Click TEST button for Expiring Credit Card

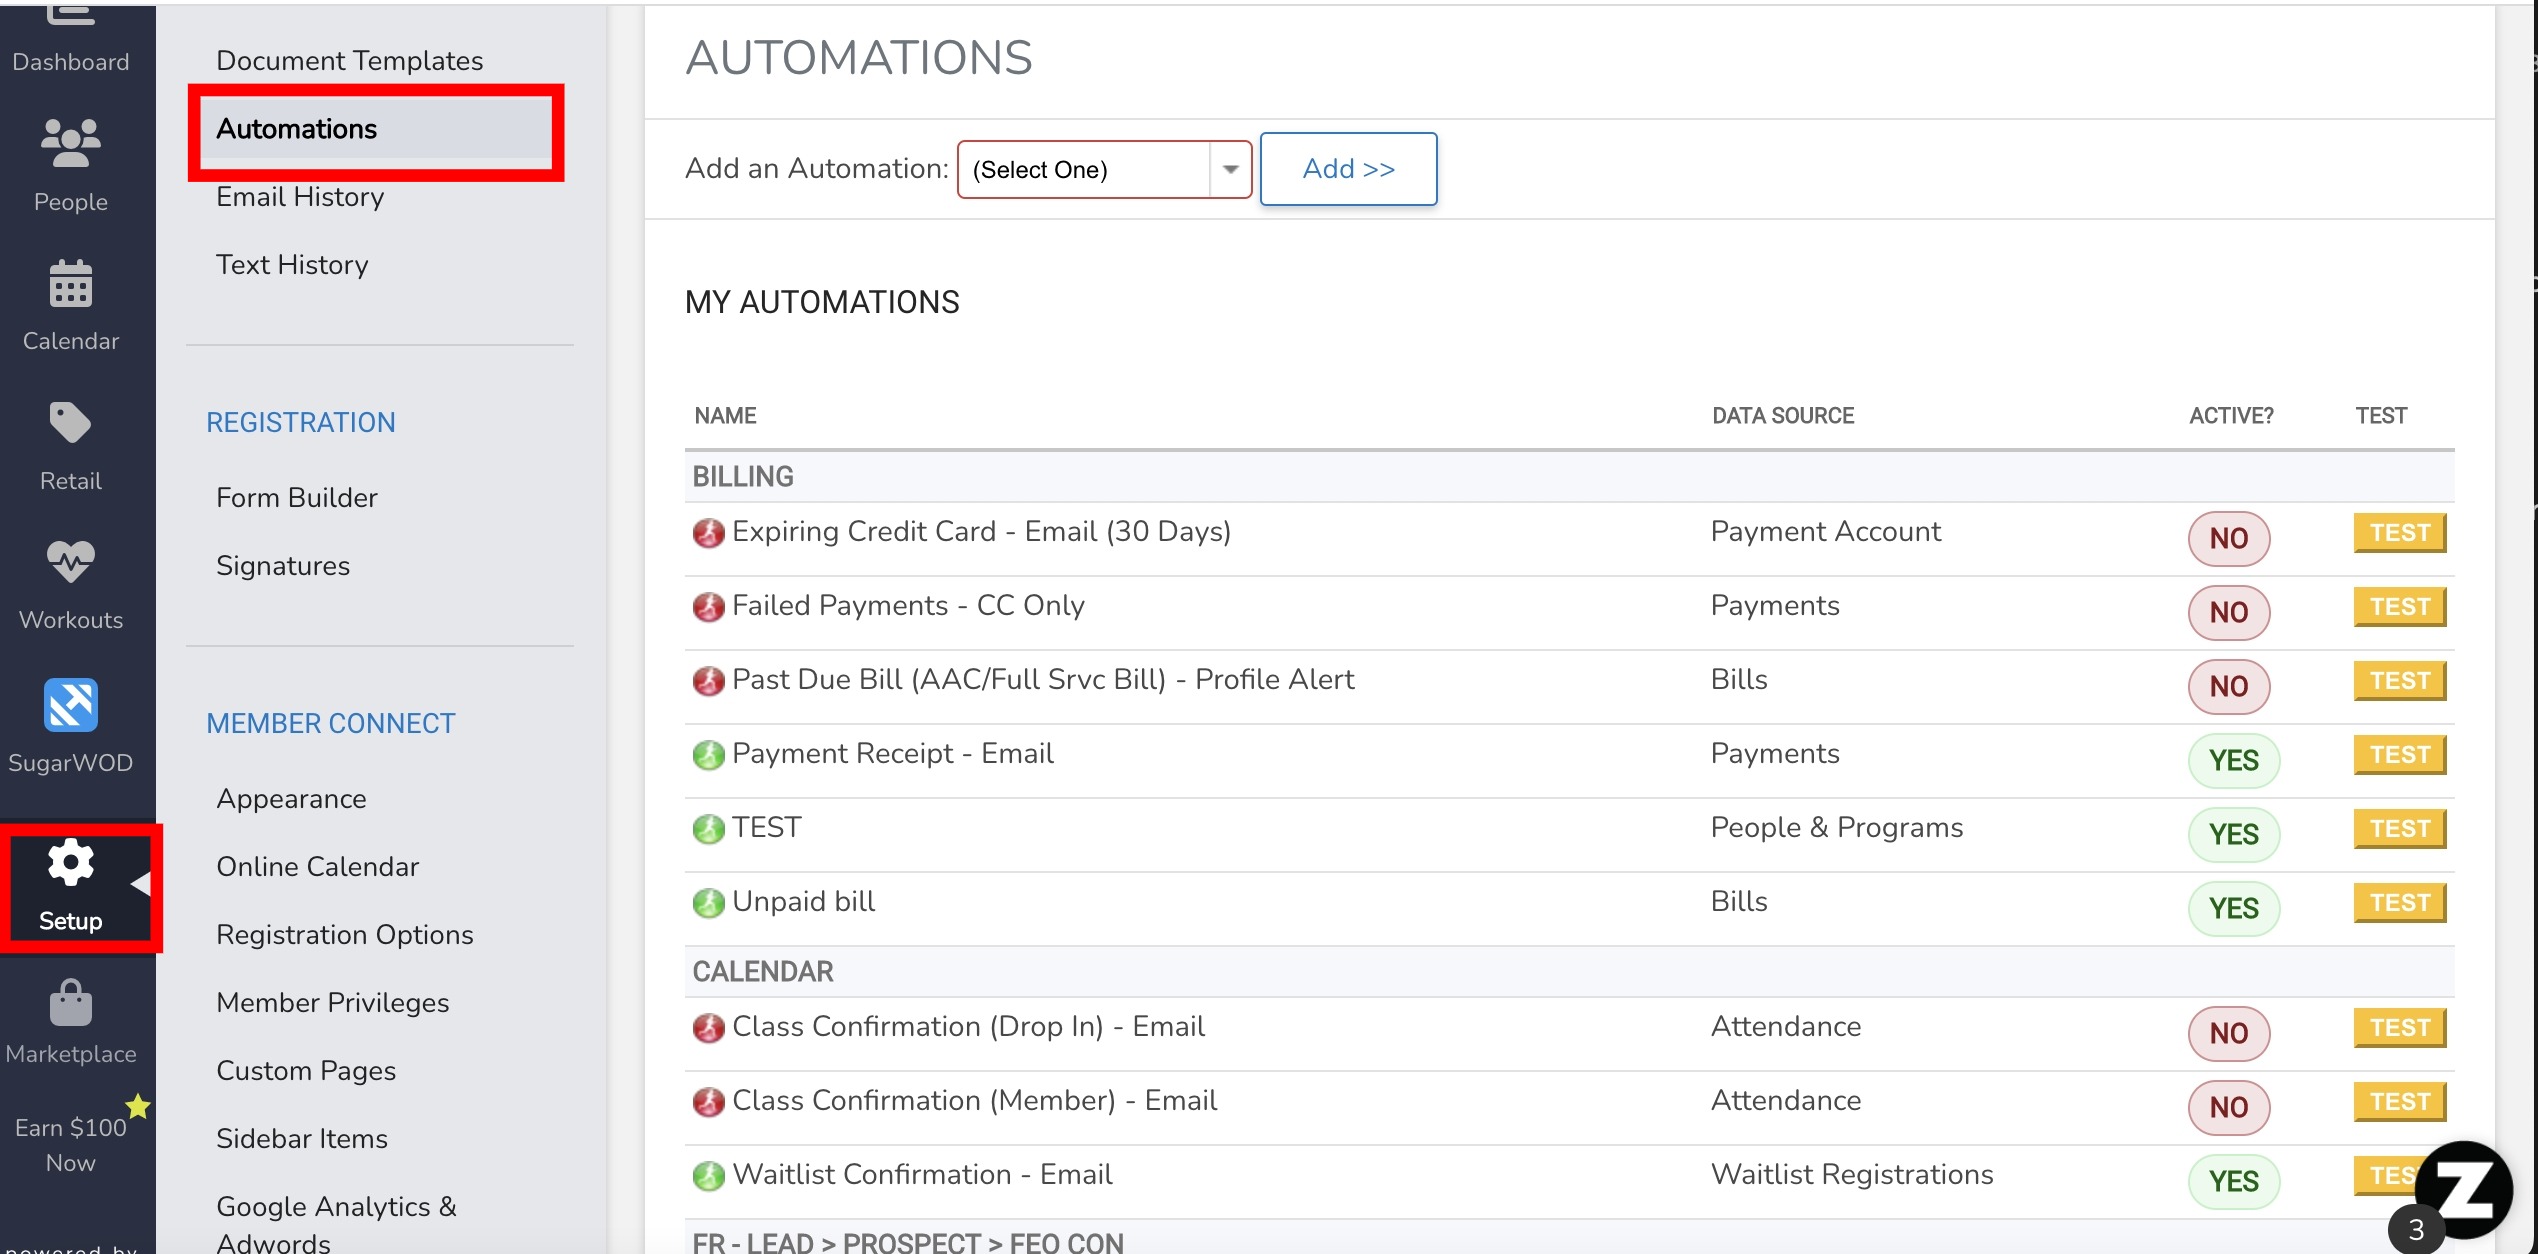pyautogui.click(x=2400, y=533)
